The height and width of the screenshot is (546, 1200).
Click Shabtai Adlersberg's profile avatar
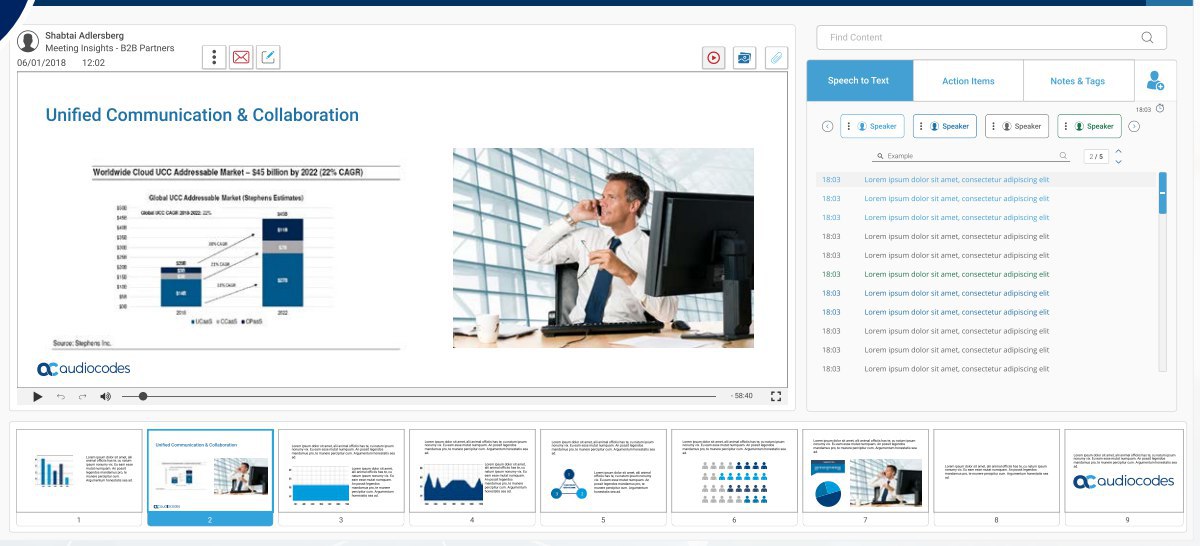tap(28, 41)
